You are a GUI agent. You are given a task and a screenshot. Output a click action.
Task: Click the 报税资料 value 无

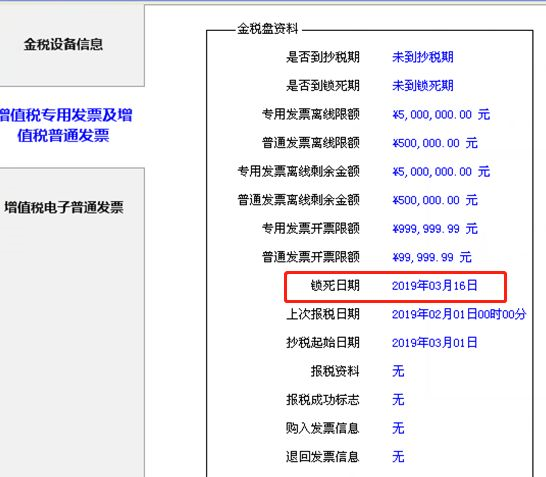click(x=398, y=371)
